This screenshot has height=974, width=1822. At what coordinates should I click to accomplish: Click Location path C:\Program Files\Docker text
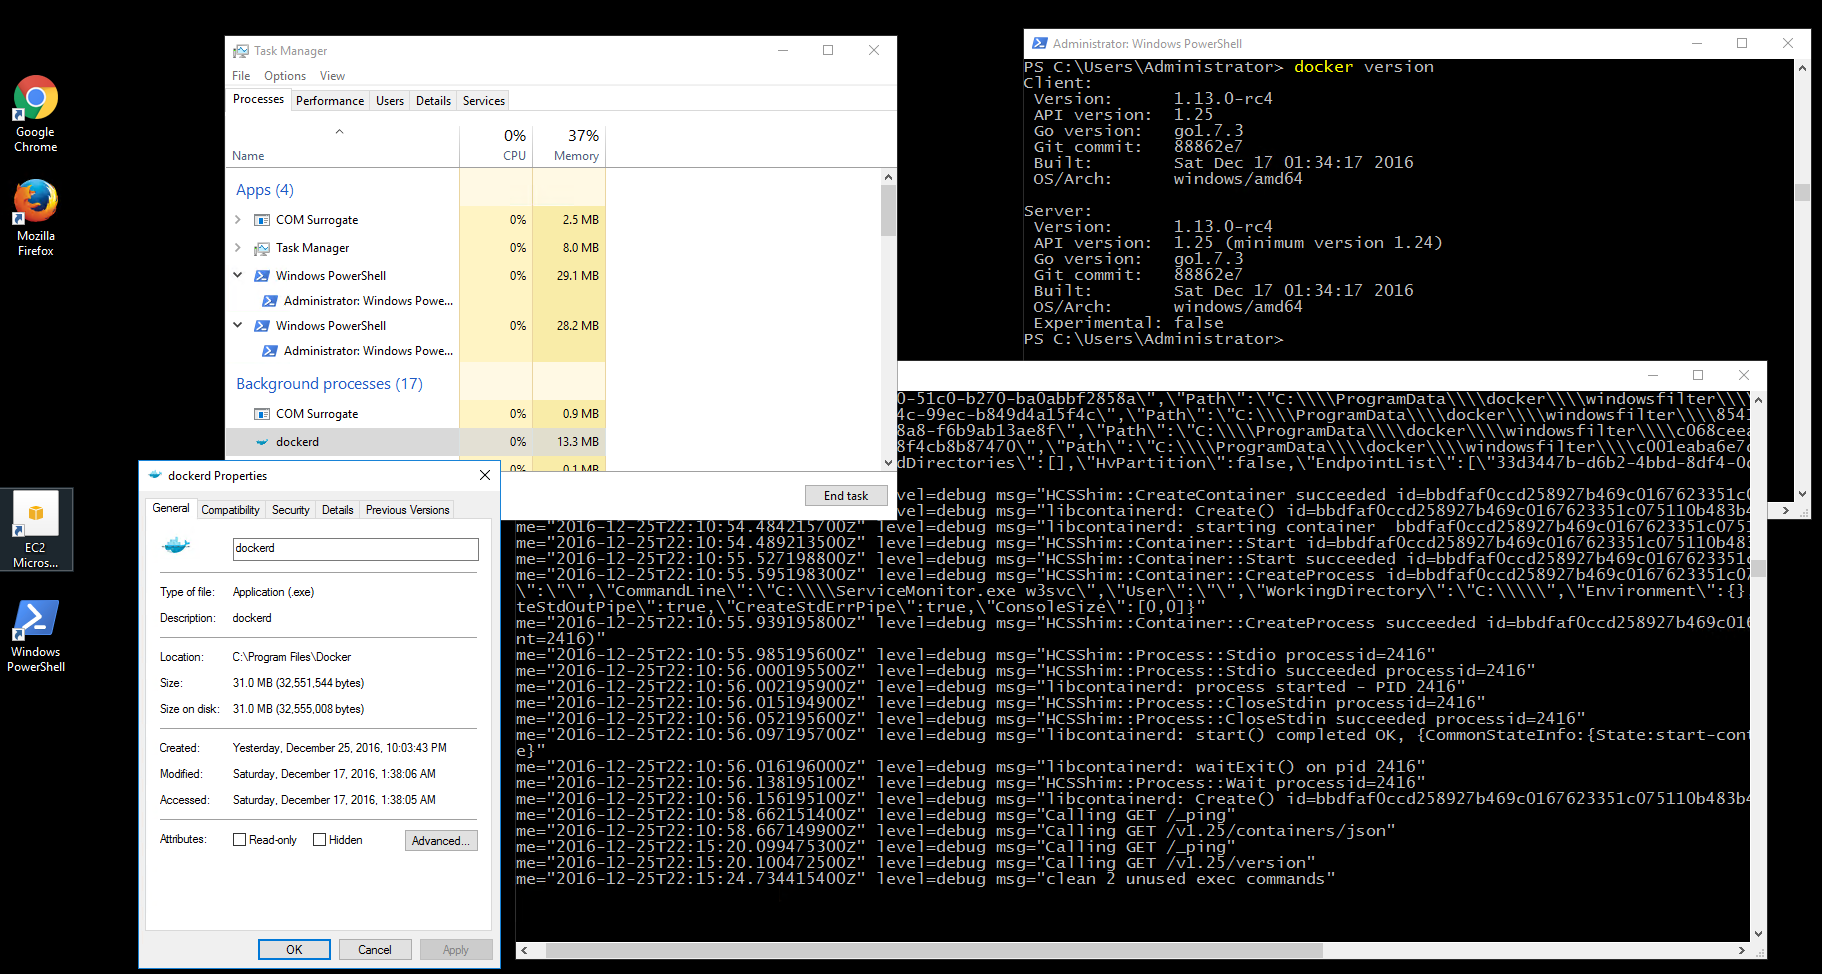(292, 657)
